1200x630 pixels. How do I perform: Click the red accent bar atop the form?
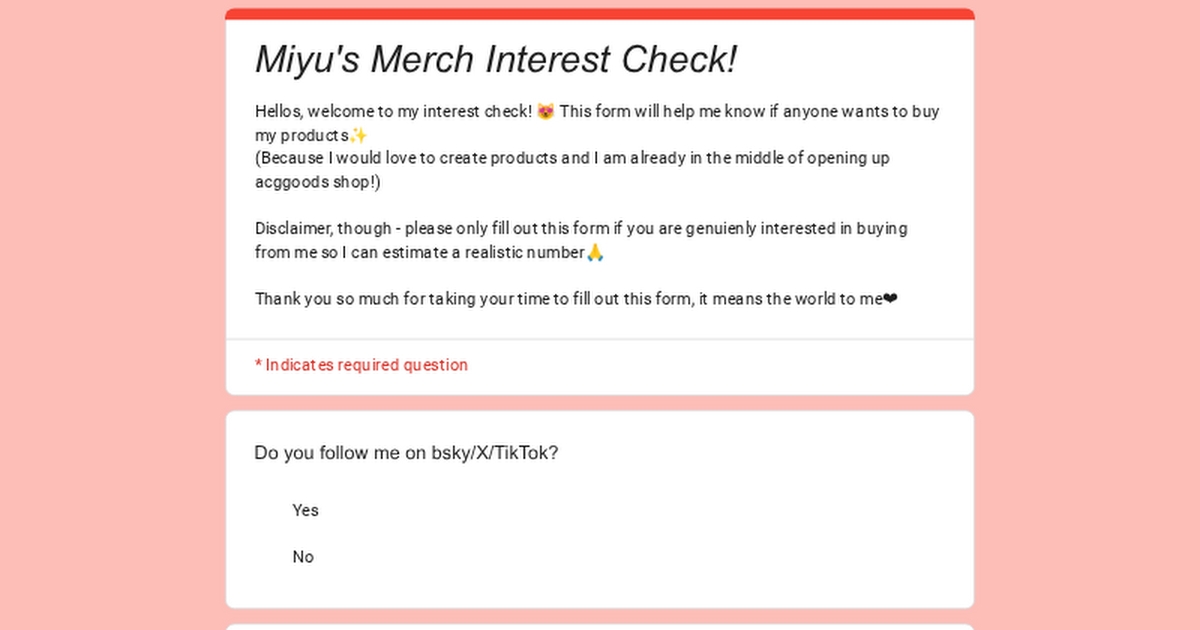[x=600, y=14]
